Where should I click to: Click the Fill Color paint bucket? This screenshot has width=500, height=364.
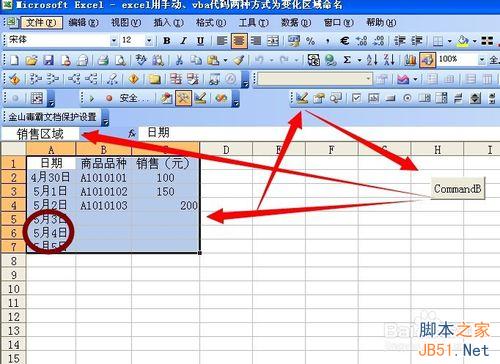(462, 41)
